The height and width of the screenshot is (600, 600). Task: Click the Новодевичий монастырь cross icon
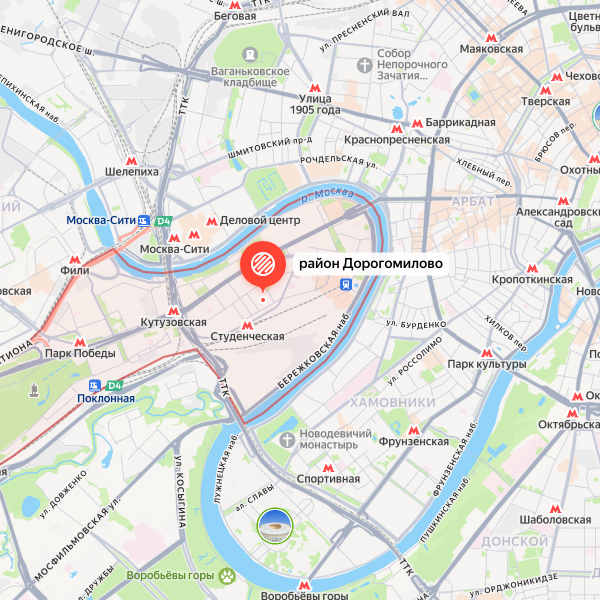click(x=287, y=440)
